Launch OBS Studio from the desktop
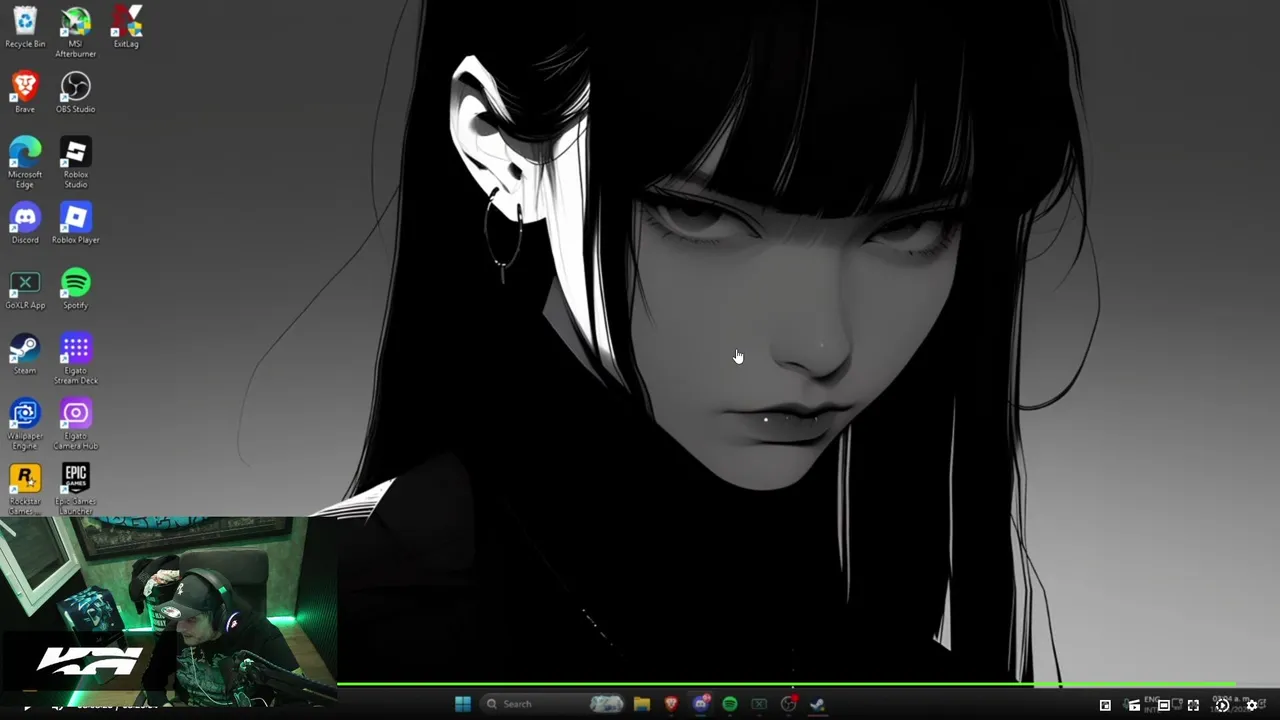Viewport: 1280px width, 720px height. (75, 92)
